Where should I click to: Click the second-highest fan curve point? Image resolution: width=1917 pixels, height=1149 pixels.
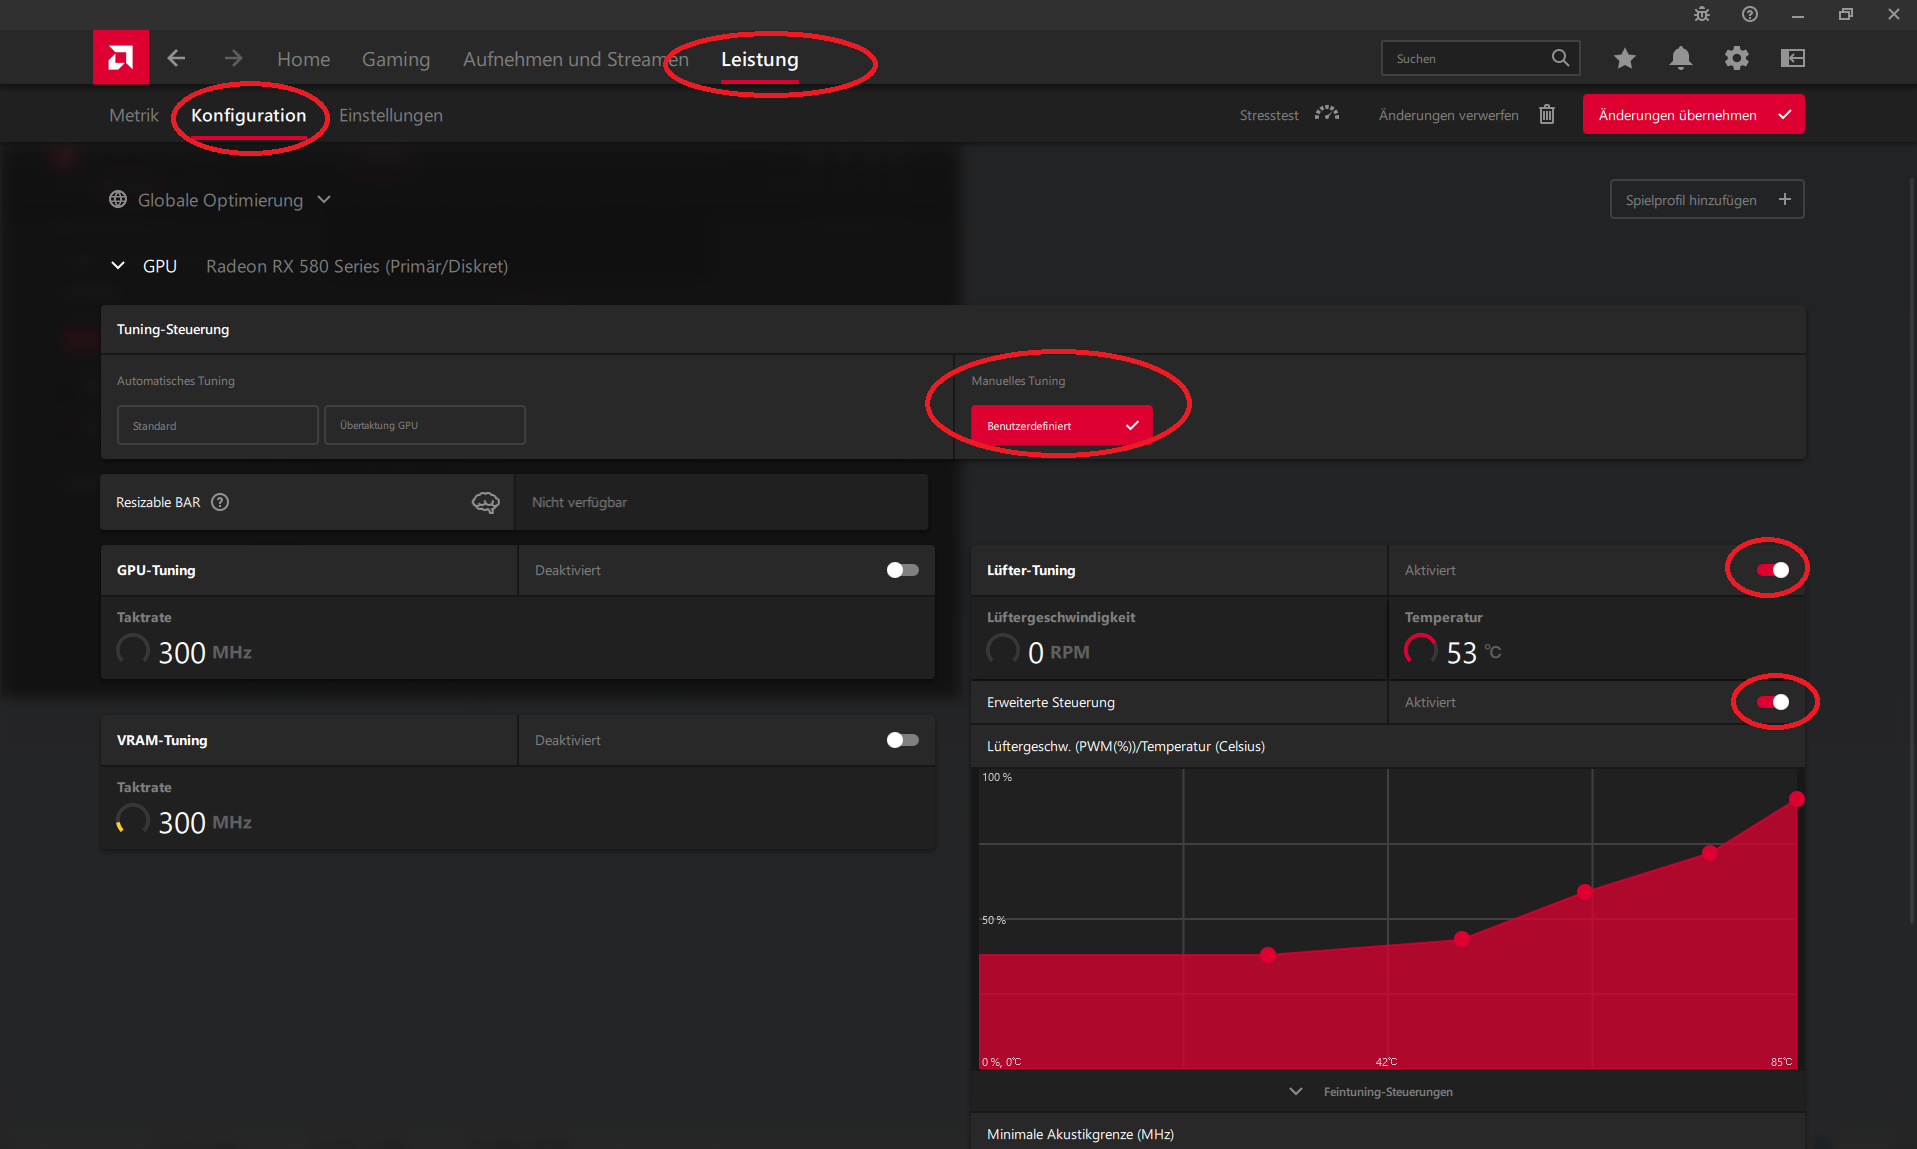[1710, 853]
